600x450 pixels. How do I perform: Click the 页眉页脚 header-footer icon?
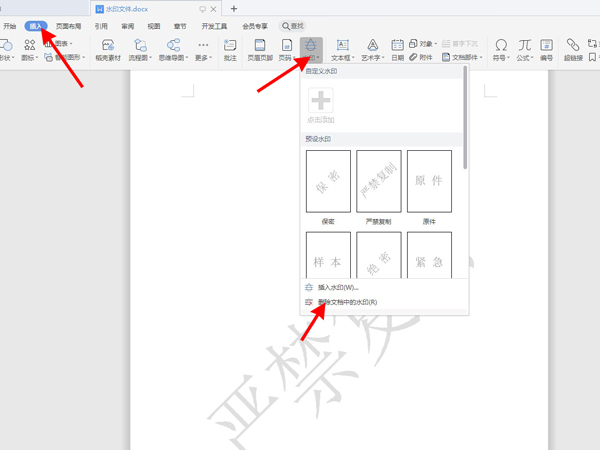point(260,50)
